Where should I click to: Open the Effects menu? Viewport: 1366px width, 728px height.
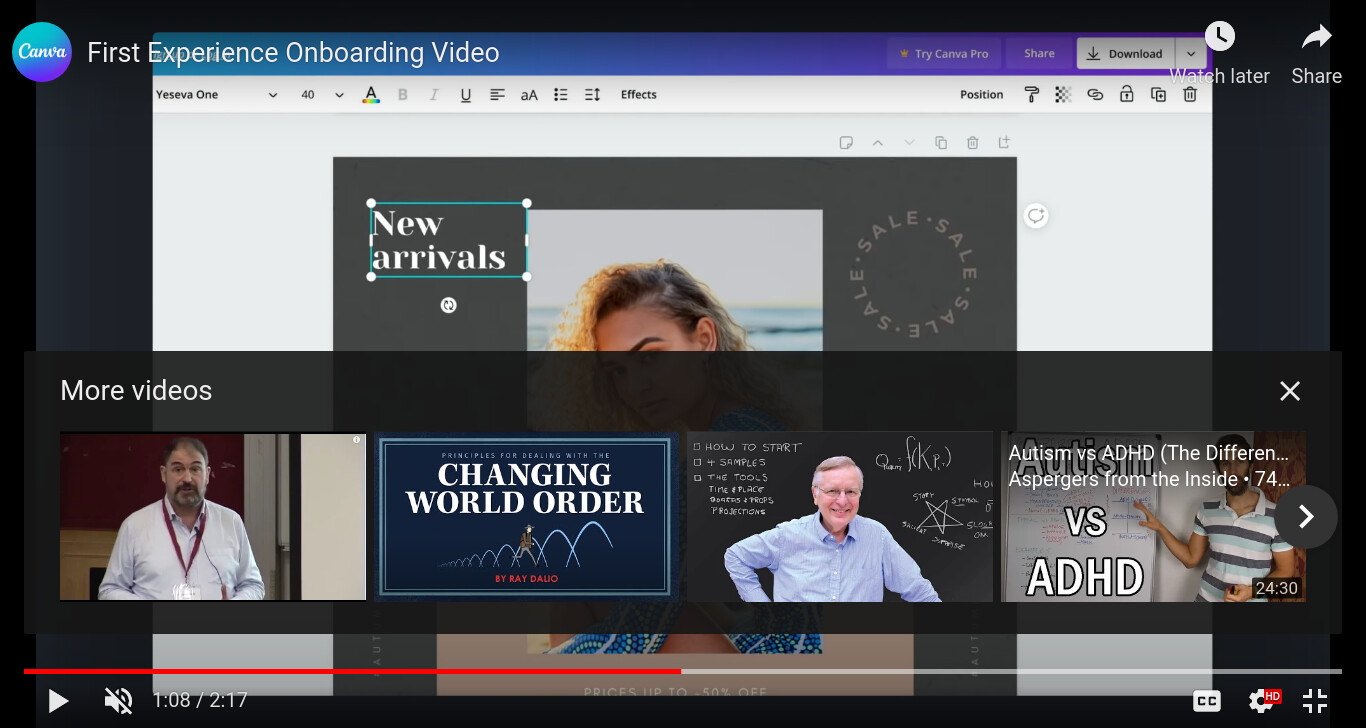click(639, 95)
